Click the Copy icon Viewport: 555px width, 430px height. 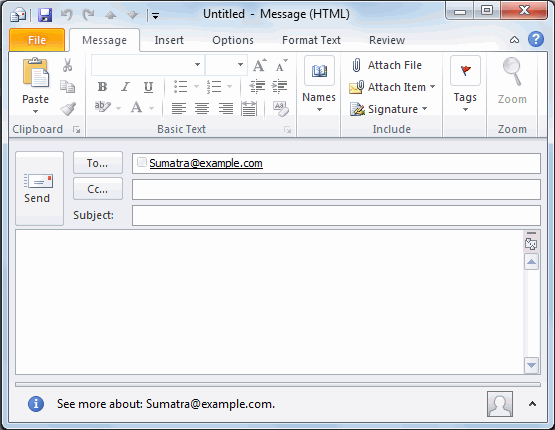pyautogui.click(x=67, y=87)
